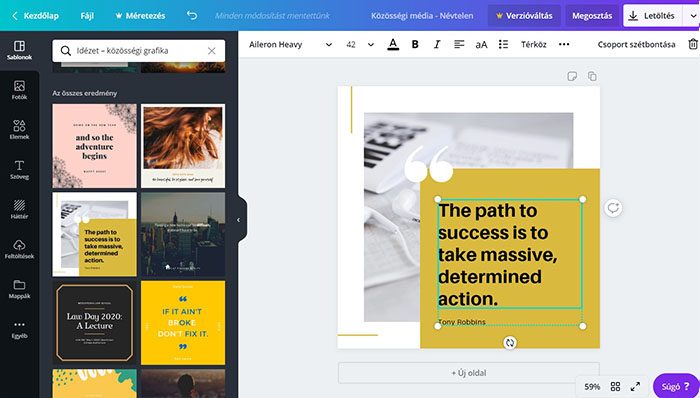Click the Közösségi média - Névtelen title
This screenshot has height=398, width=700.
(422, 16)
